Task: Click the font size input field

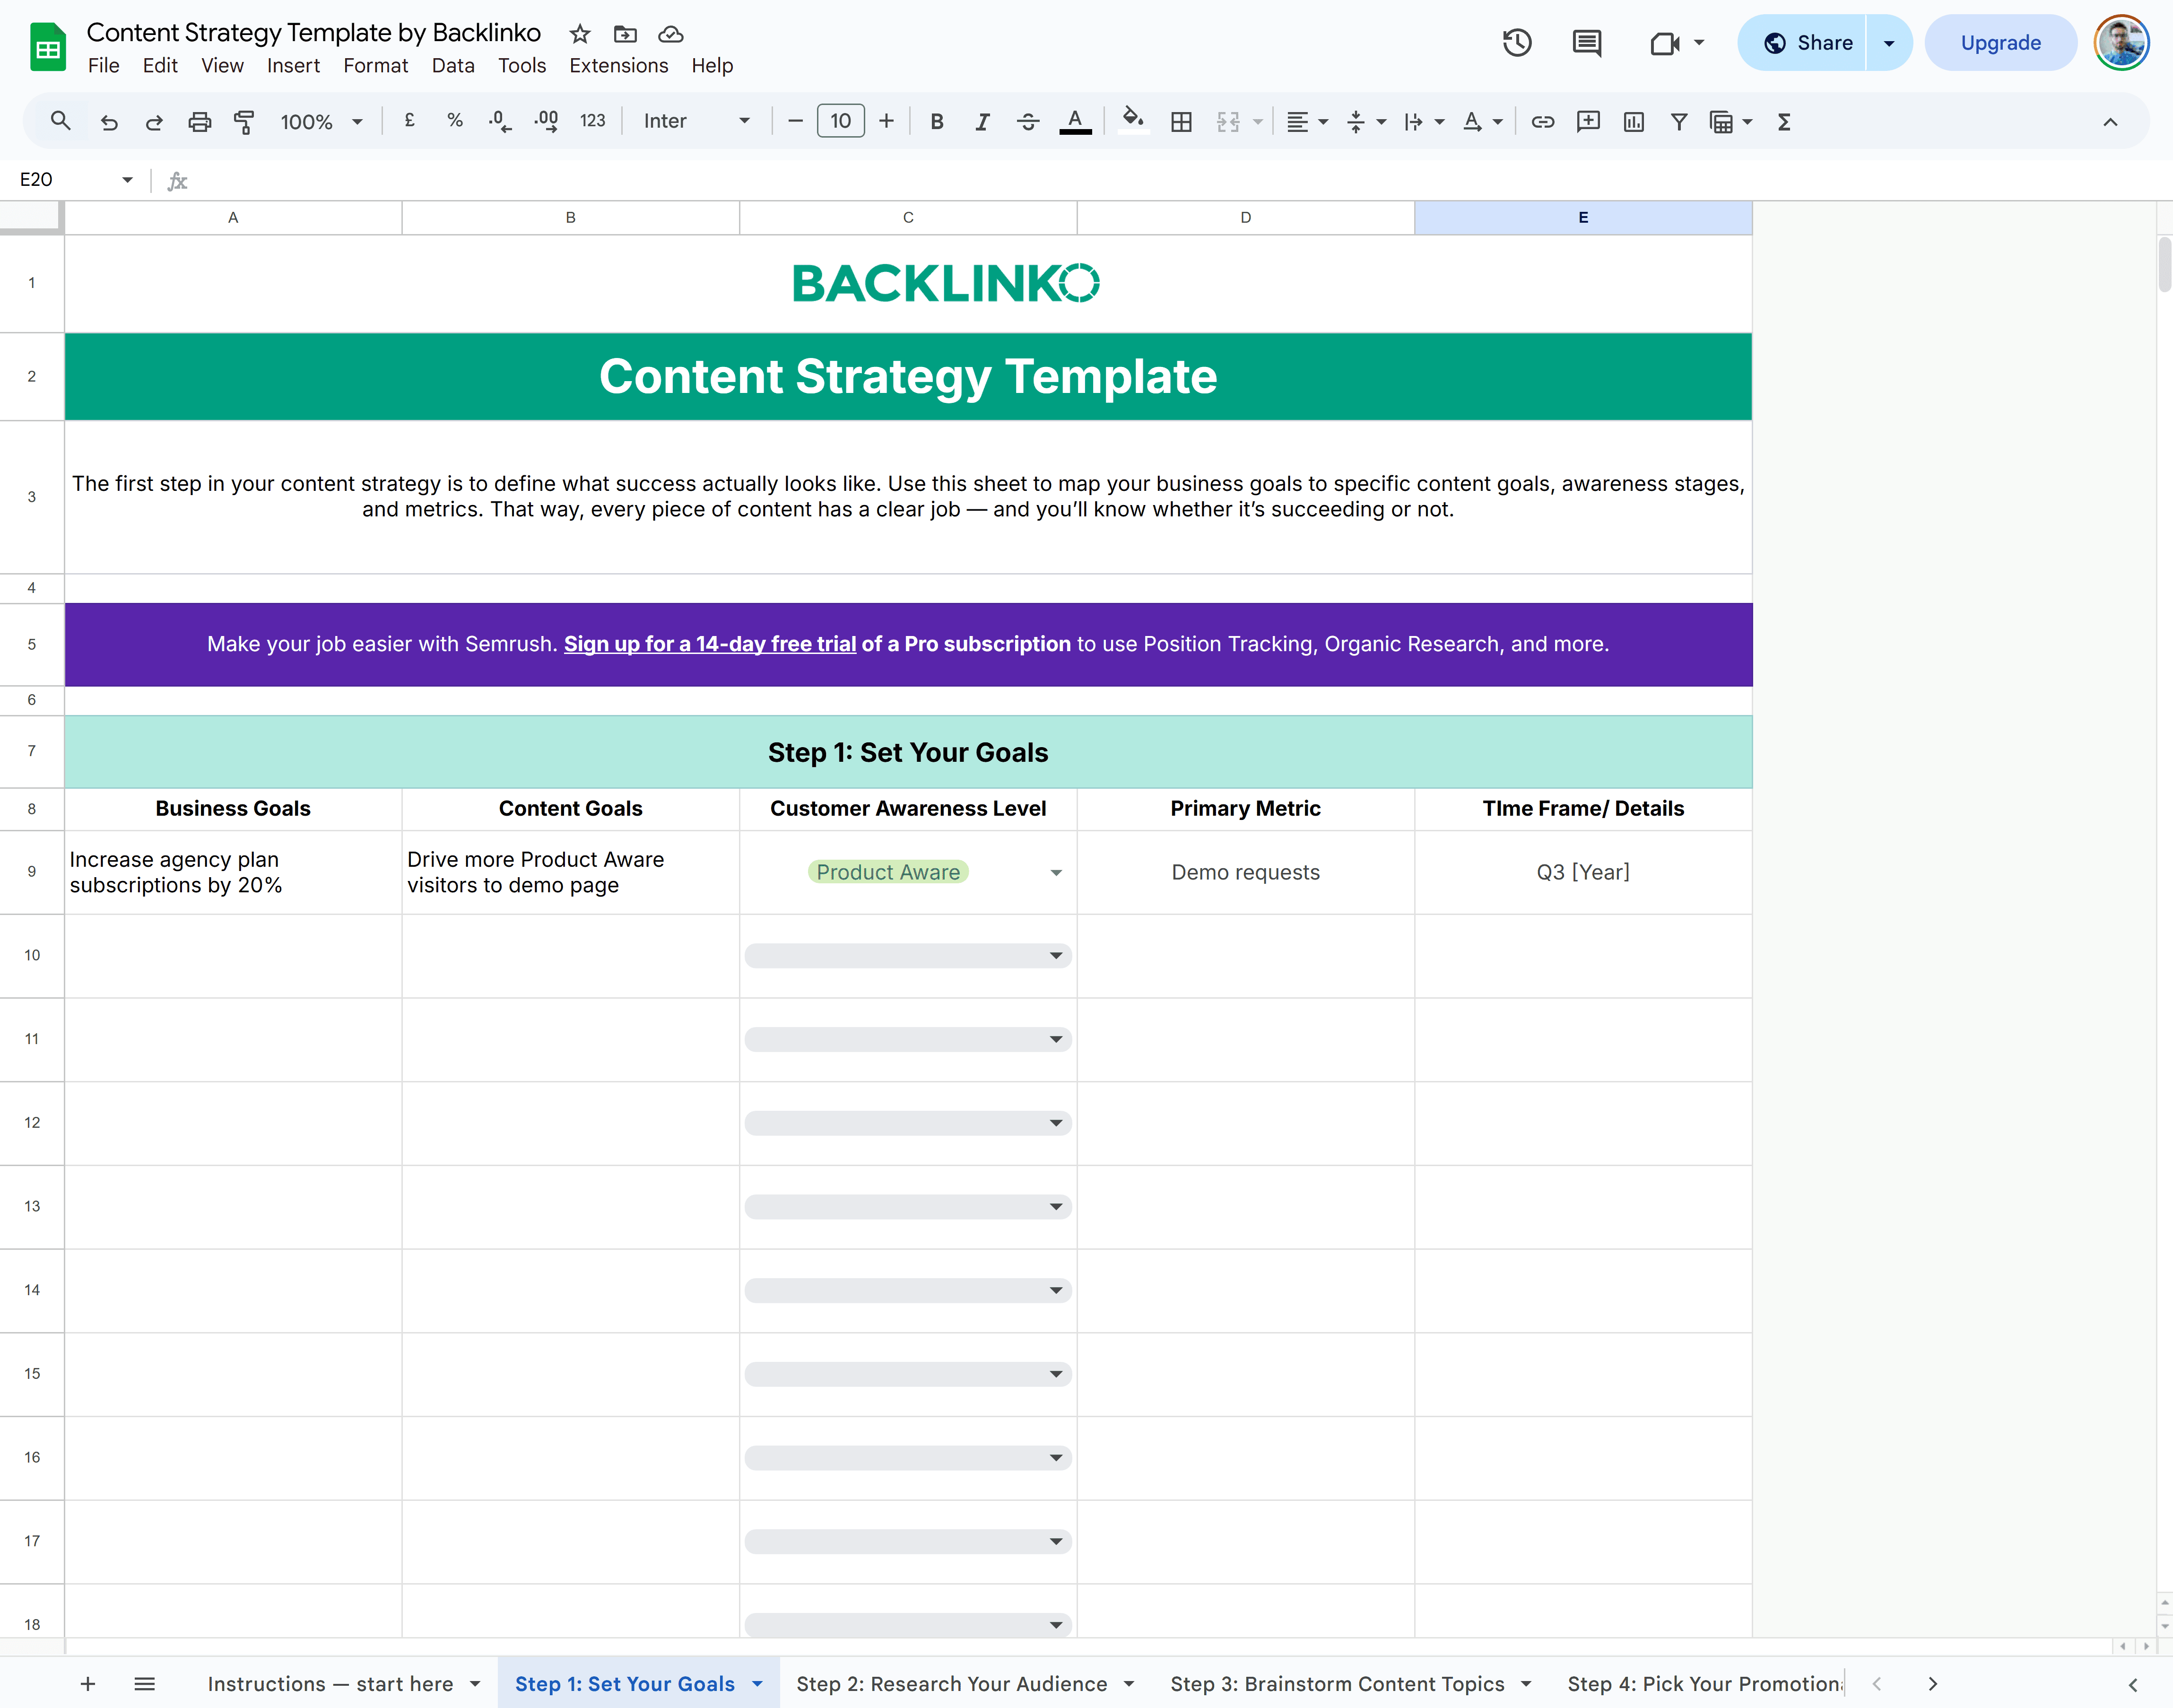Action: [x=840, y=121]
